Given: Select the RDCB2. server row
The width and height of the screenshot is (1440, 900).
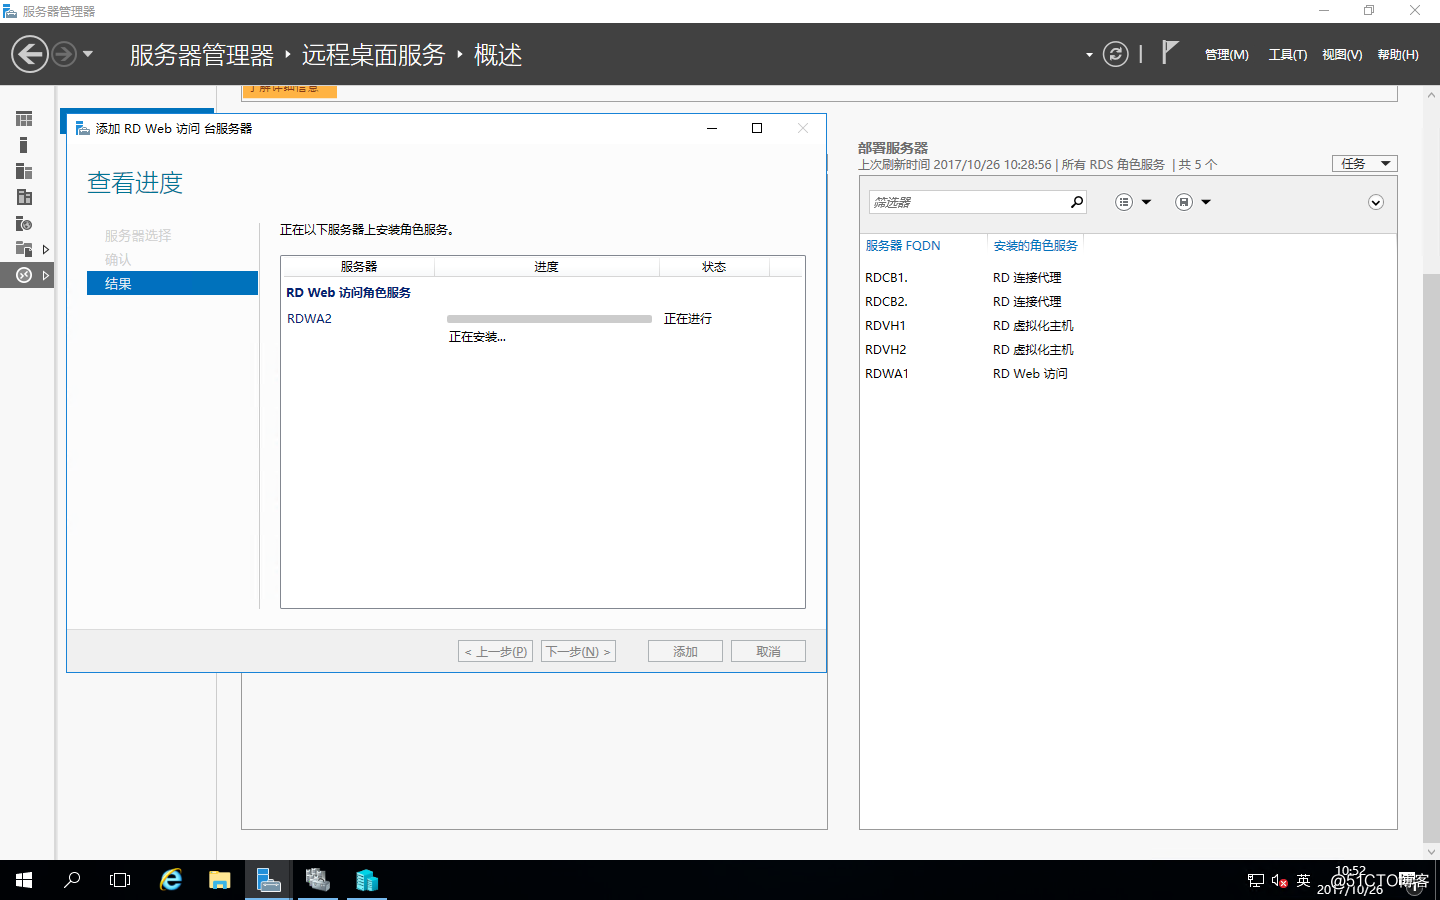Looking at the screenshot, I should pyautogui.click(x=1127, y=301).
